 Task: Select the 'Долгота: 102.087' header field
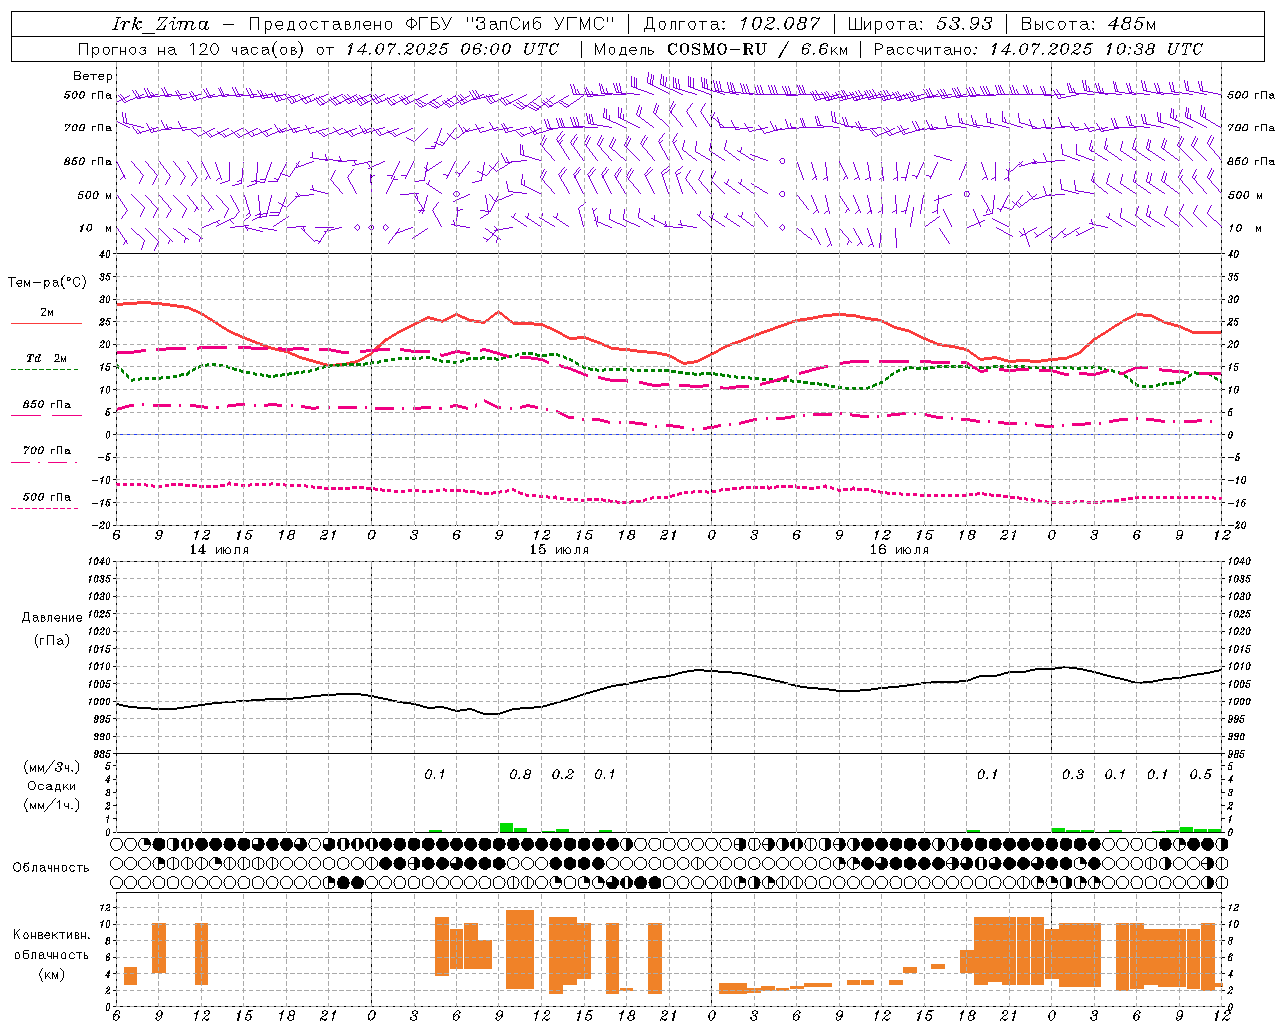(x=731, y=24)
